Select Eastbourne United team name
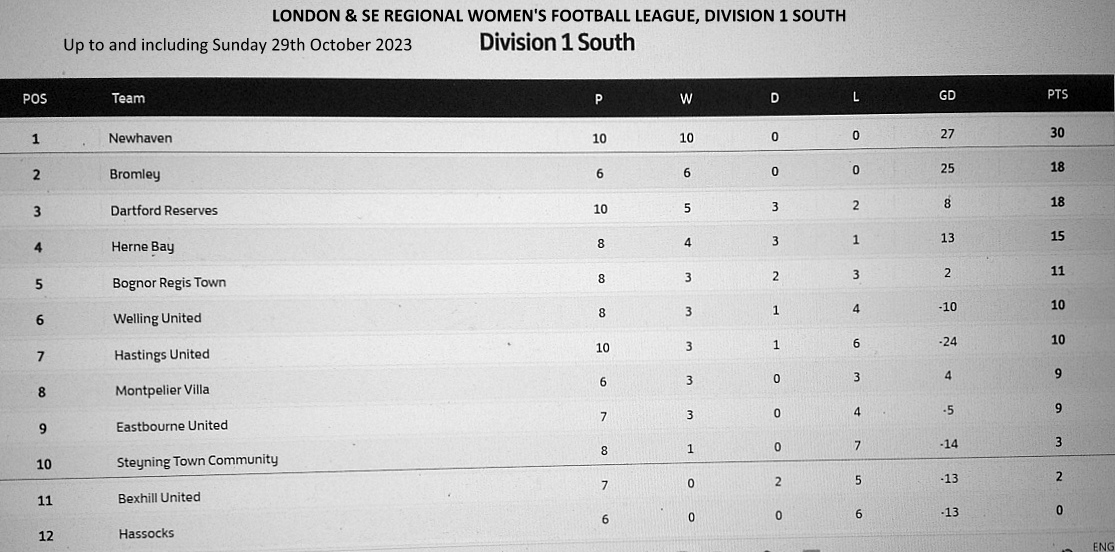The image size is (1115, 552). point(172,425)
